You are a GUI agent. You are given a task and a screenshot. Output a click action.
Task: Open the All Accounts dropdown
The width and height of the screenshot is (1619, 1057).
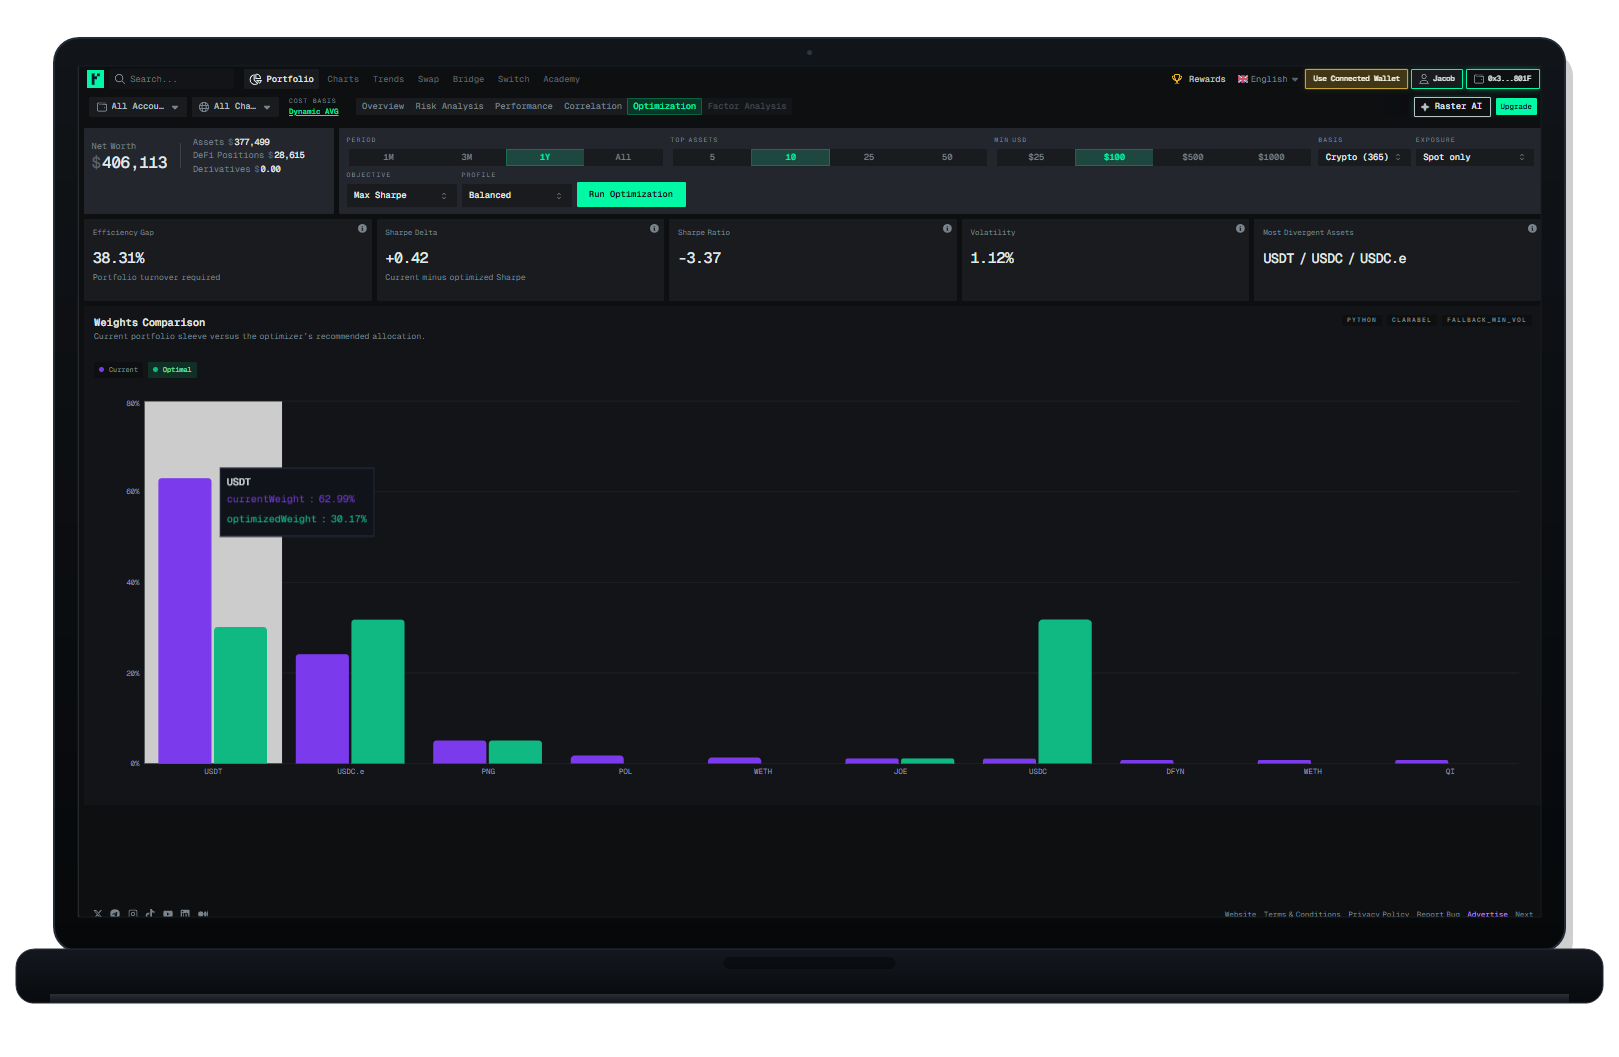click(138, 107)
